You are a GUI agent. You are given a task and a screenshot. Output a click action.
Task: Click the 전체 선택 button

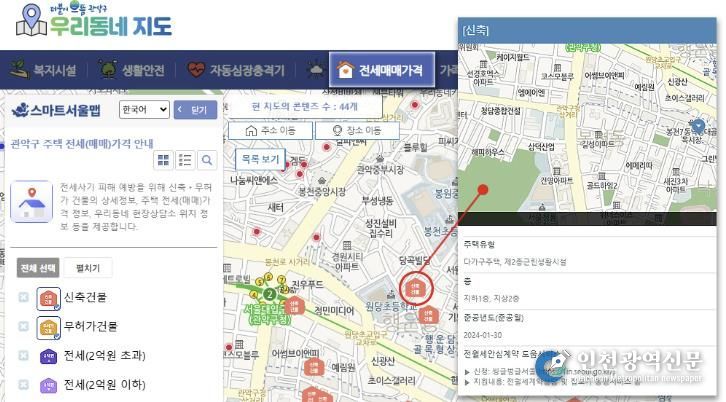pos(37,268)
